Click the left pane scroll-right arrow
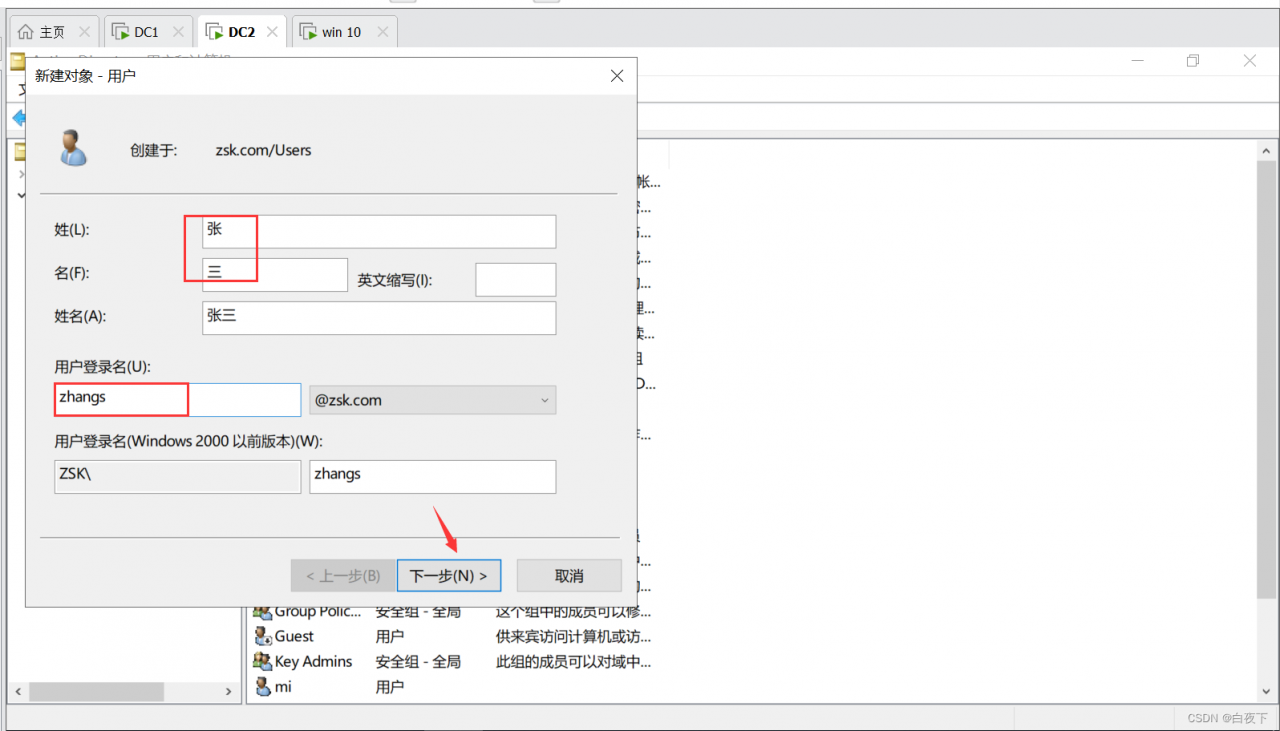1280x731 pixels. [228, 691]
